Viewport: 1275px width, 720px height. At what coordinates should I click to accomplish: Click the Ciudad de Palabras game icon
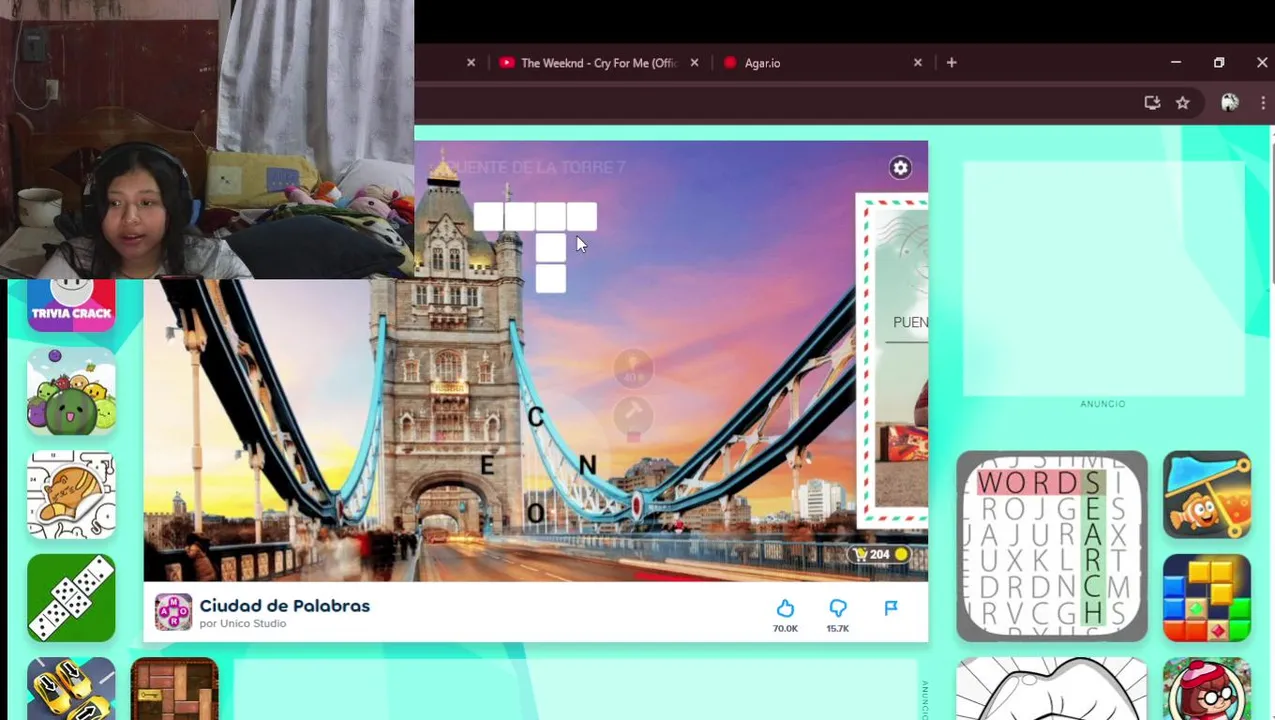click(x=173, y=612)
